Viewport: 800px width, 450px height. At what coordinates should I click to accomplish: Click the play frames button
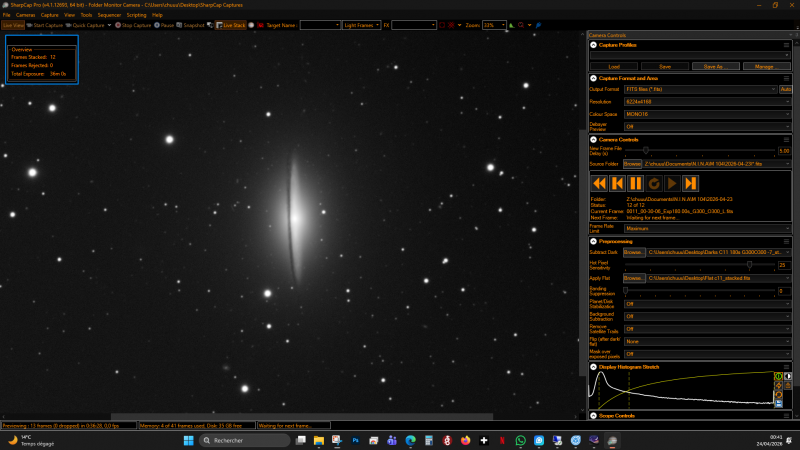(x=672, y=183)
